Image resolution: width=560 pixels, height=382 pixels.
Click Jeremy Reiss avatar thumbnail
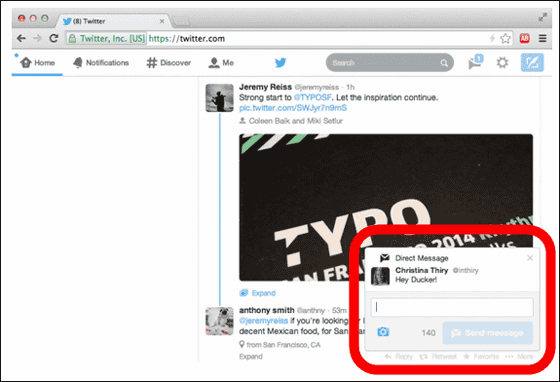pyautogui.click(x=220, y=98)
